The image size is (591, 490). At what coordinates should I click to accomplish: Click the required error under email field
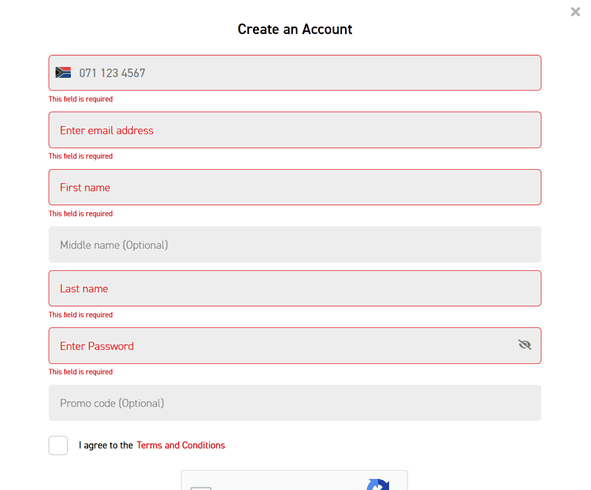pos(81,156)
